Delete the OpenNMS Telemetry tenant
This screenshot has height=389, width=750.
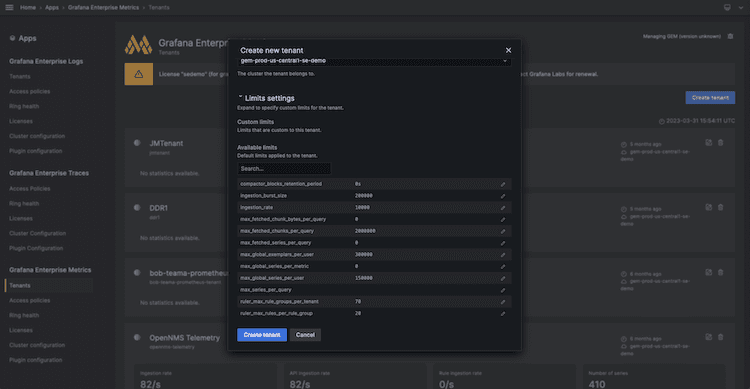pos(721,337)
